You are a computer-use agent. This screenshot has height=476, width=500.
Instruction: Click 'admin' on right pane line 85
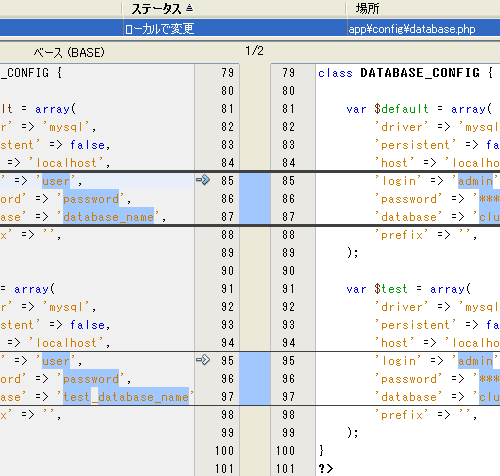point(475,181)
